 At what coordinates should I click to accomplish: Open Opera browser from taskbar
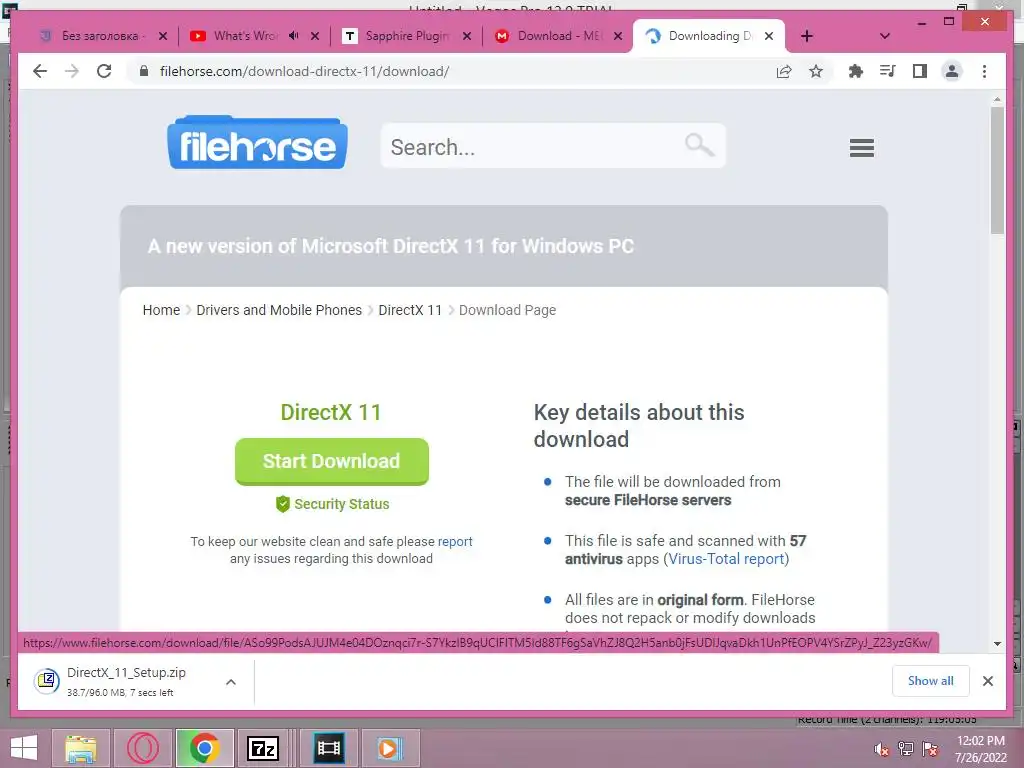click(x=142, y=748)
